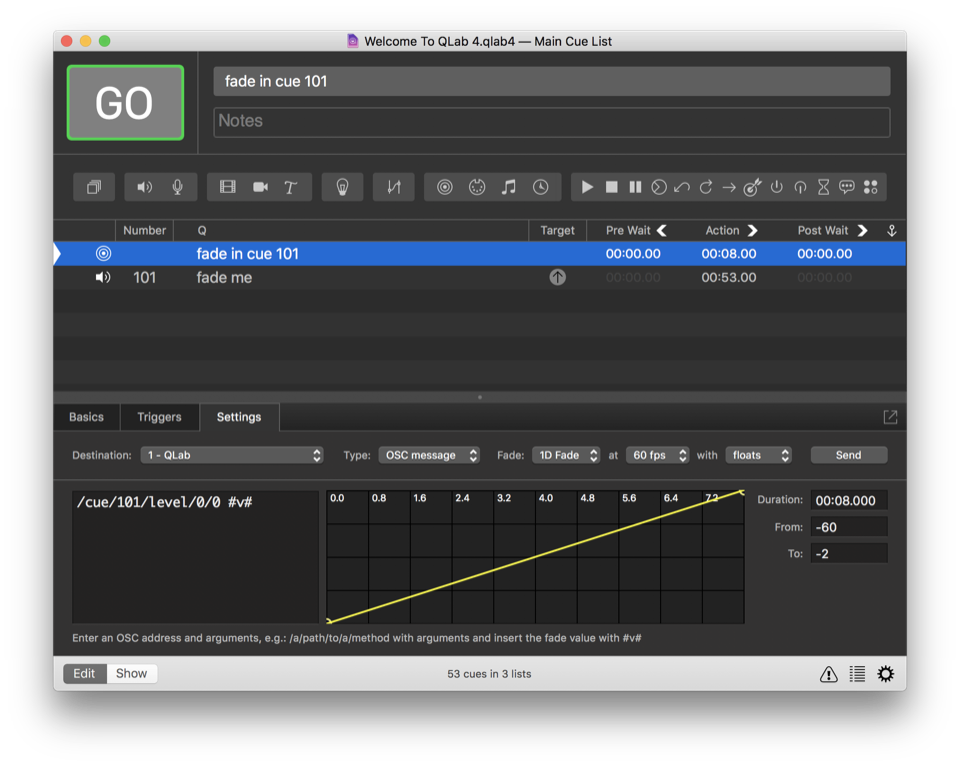Viewport: 960px width, 767px height.
Task: Open the Destination dropdown
Action: click(x=231, y=455)
